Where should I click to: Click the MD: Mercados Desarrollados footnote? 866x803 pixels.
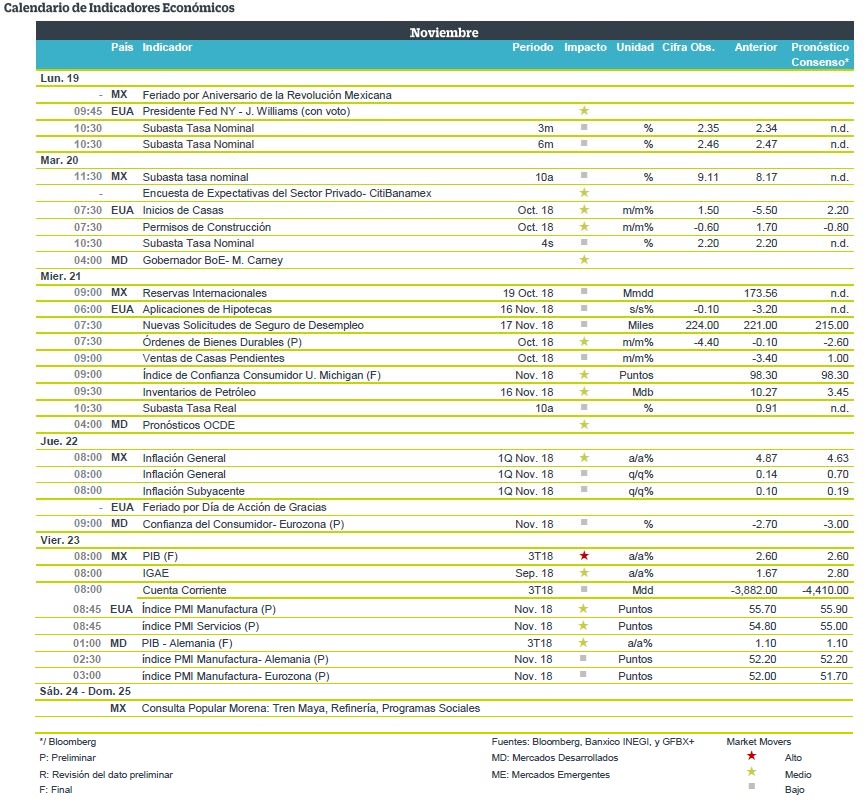pos(555,758)
